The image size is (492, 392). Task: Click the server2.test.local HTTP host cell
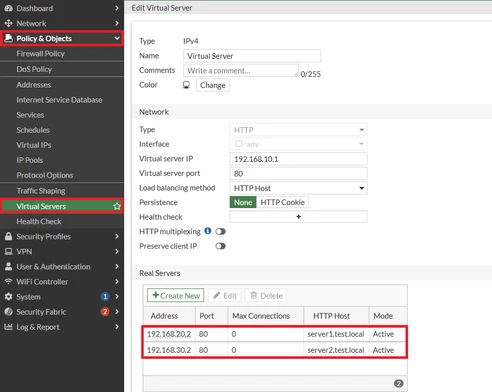(x=336, y=350)
